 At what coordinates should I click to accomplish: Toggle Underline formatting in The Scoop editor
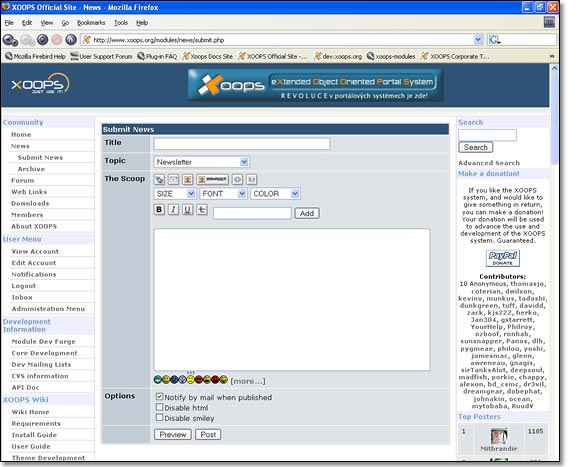(x=188, y=210)
